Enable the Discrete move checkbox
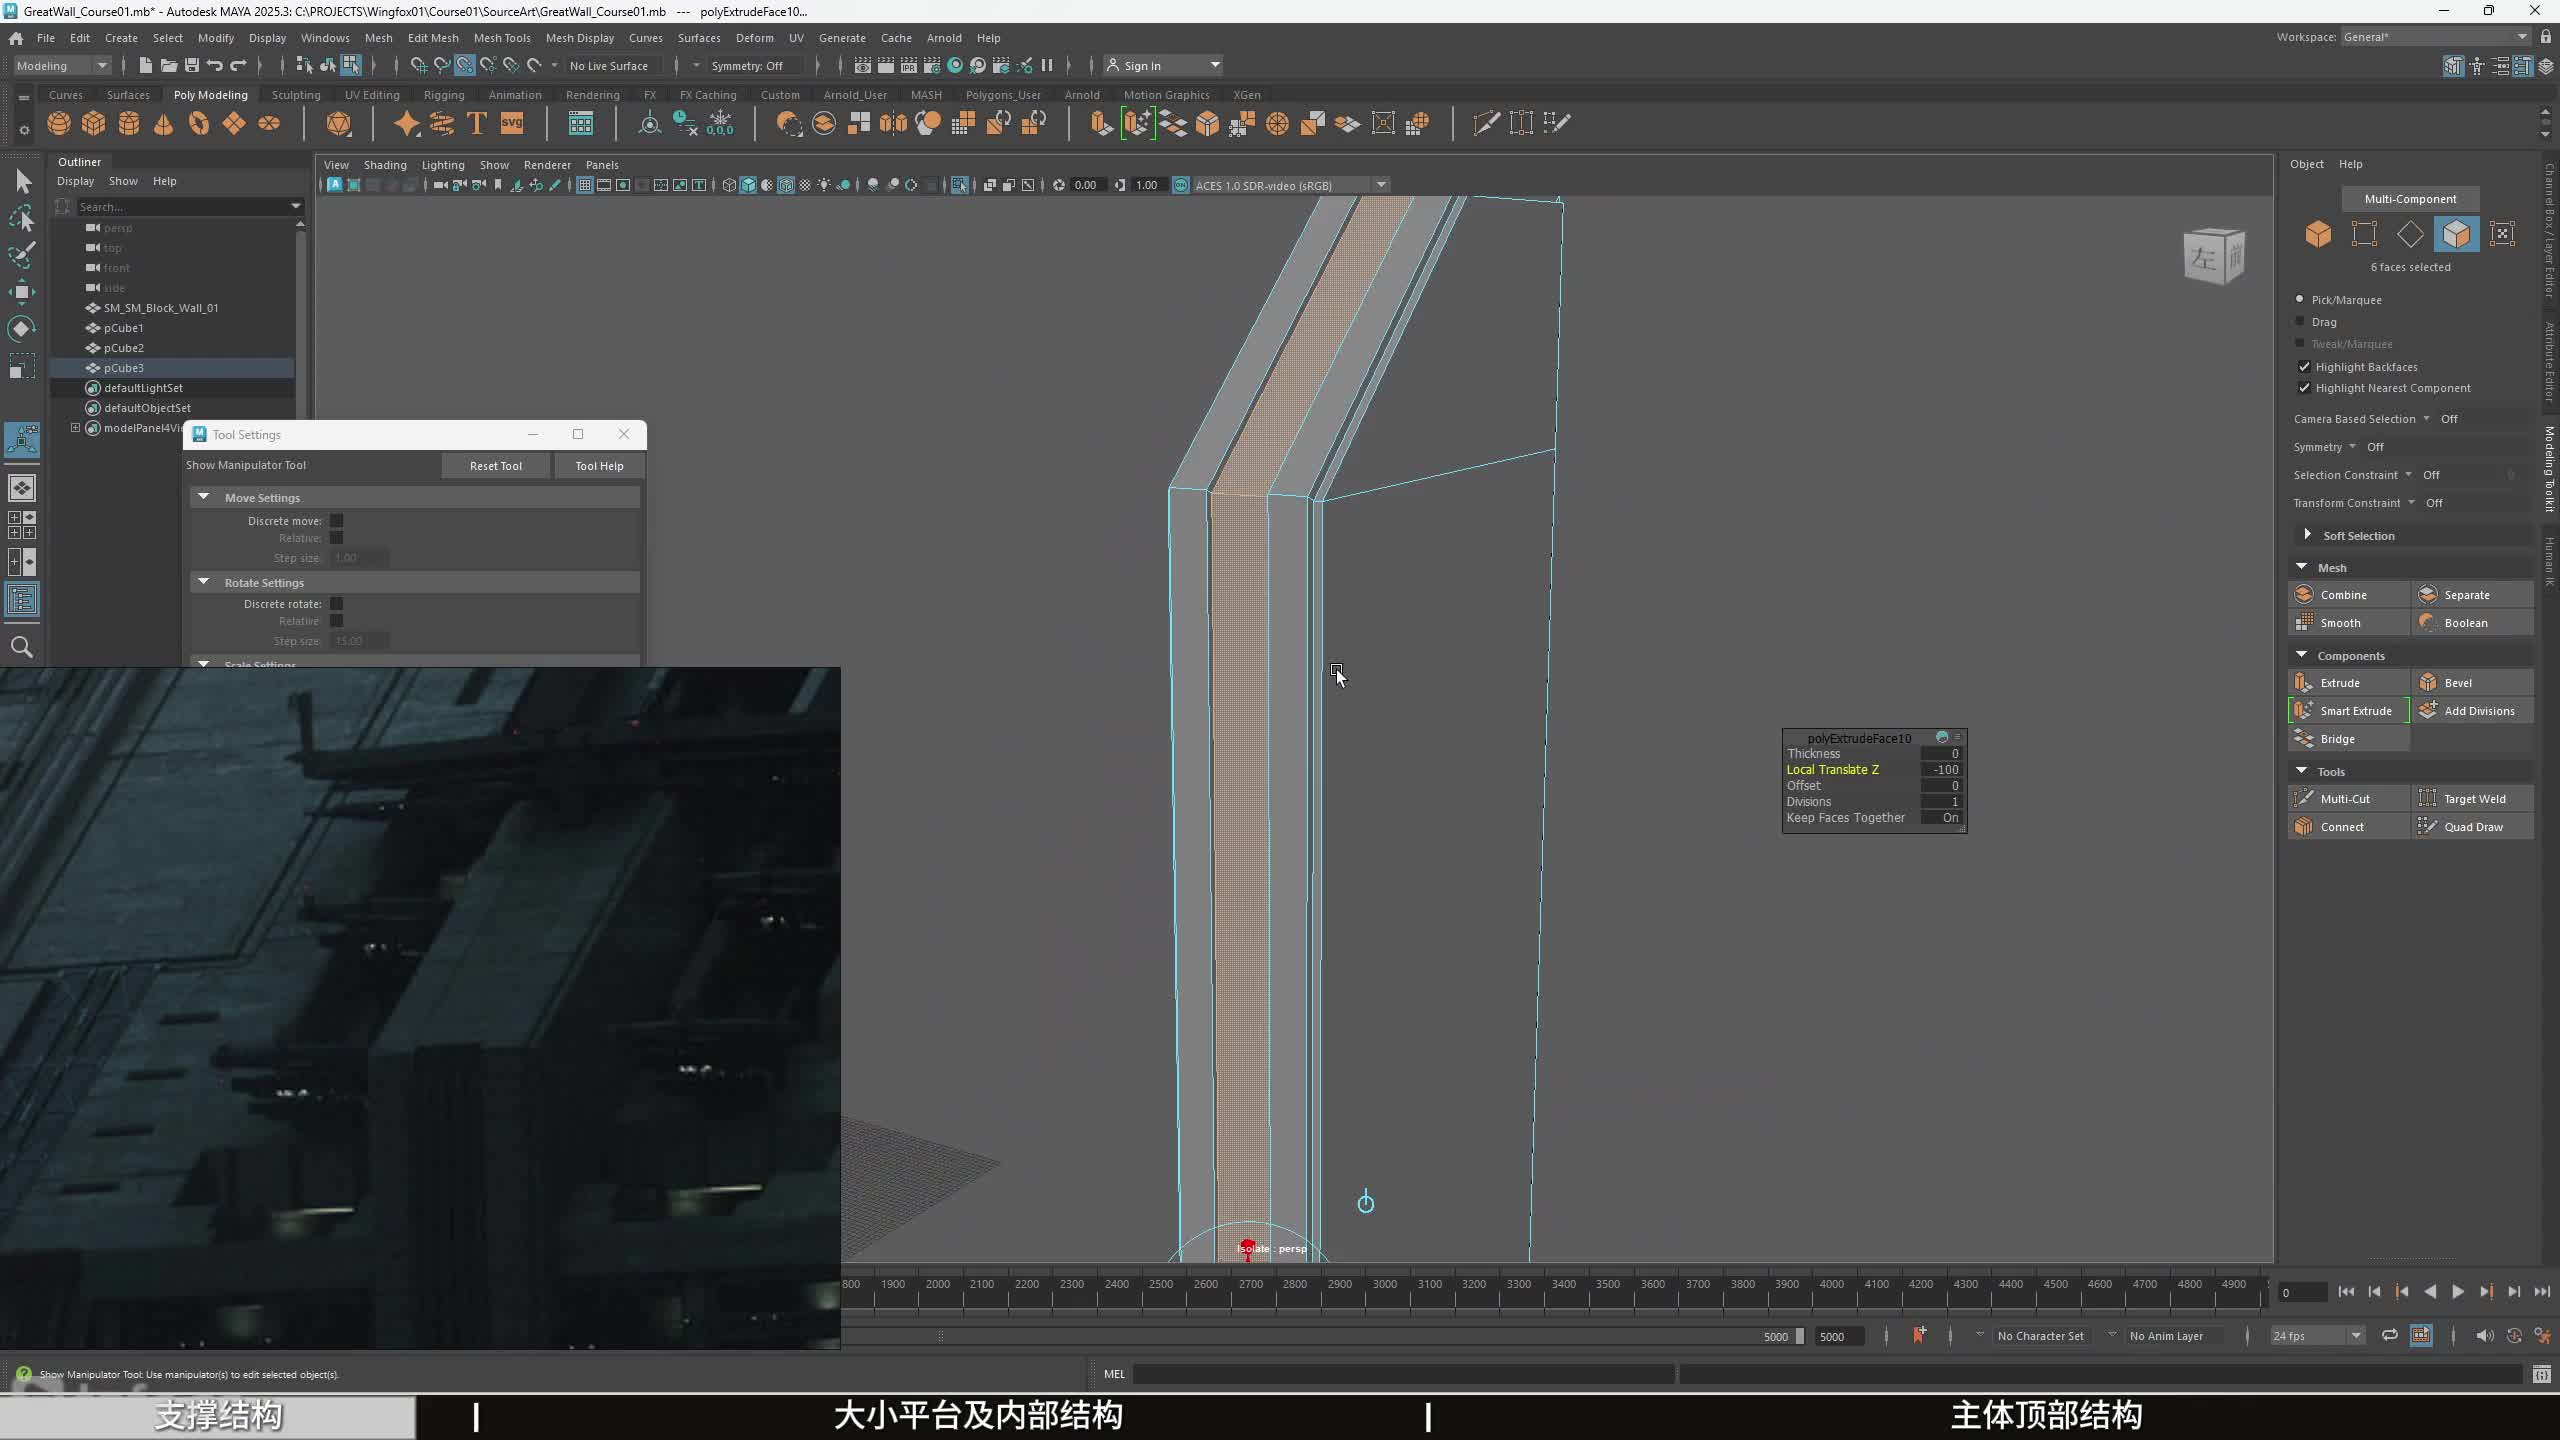Image resolution: width=2560 pixels, height=1440 pixels. (x=336, y=521)
